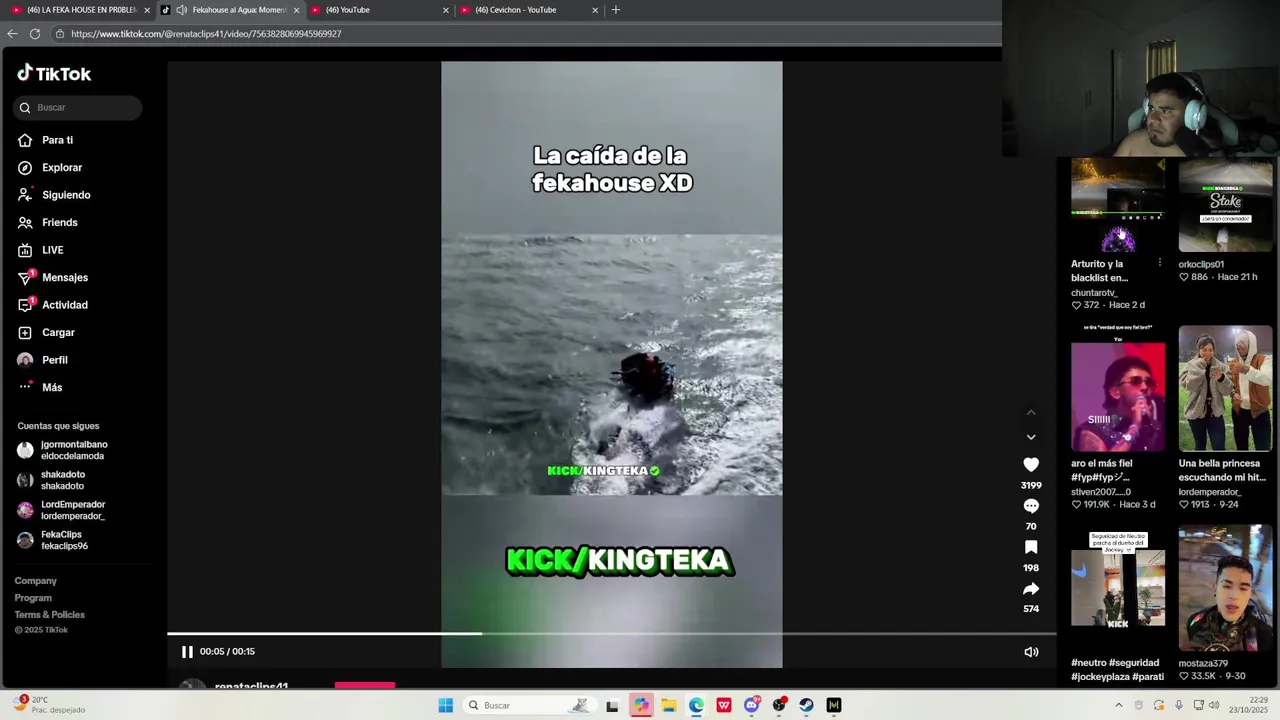The image size is (1280, 720).
Task: Go back in the browser
Action: (12, 34)
